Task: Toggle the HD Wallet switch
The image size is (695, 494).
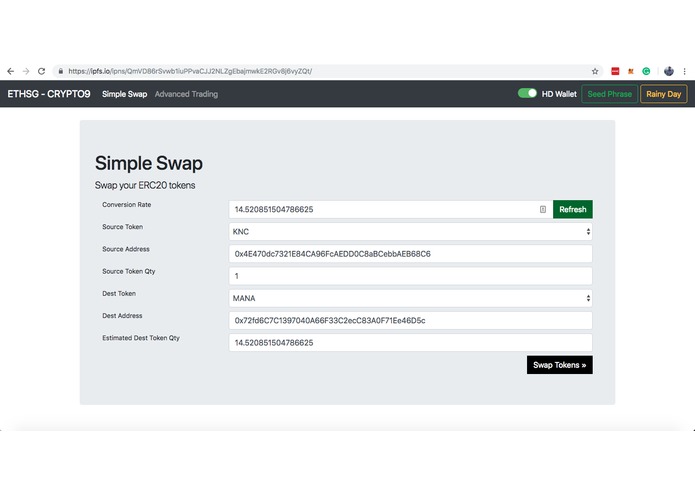Action: 527,93
